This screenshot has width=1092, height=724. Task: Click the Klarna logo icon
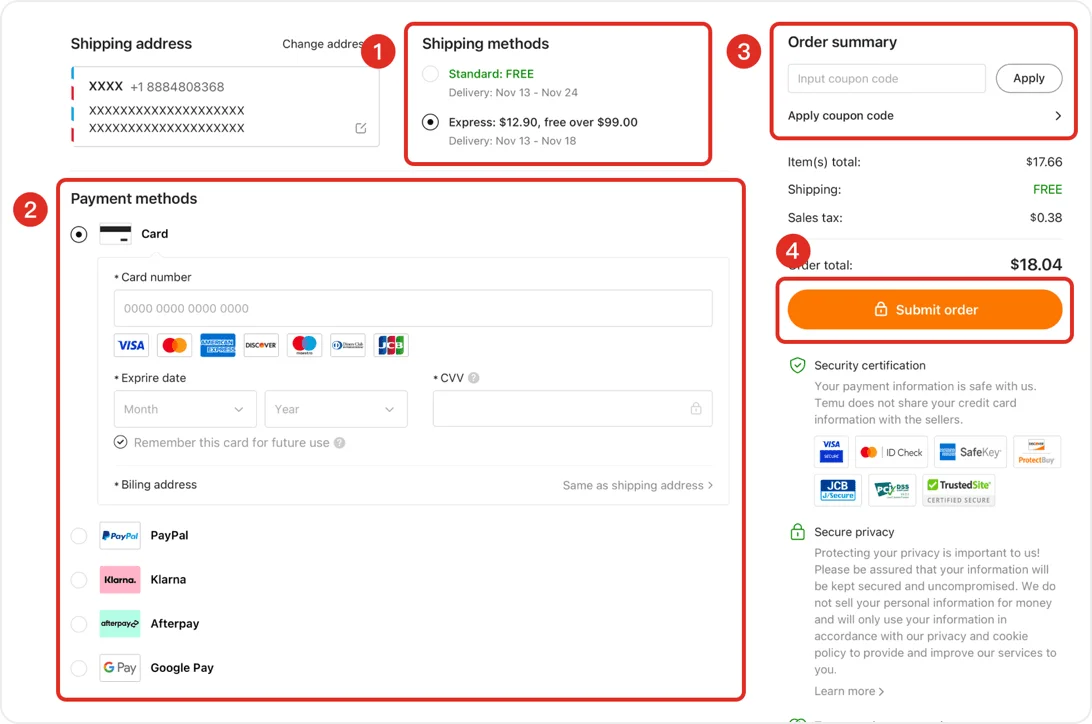119,579
